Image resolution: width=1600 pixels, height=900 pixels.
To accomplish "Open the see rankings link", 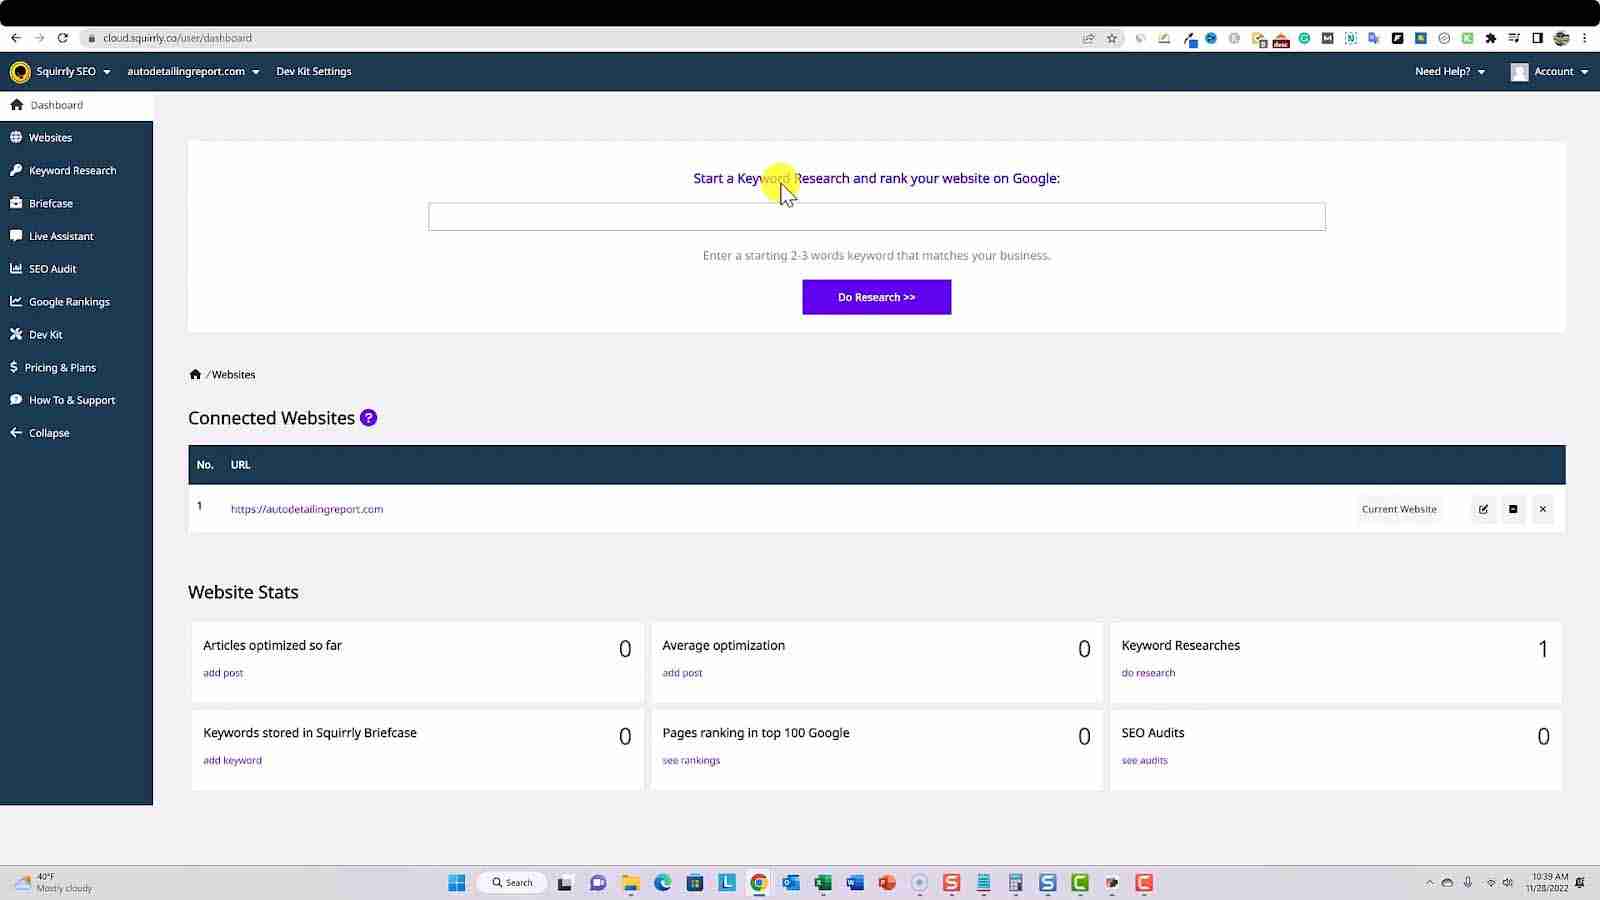I will point(690,760).
